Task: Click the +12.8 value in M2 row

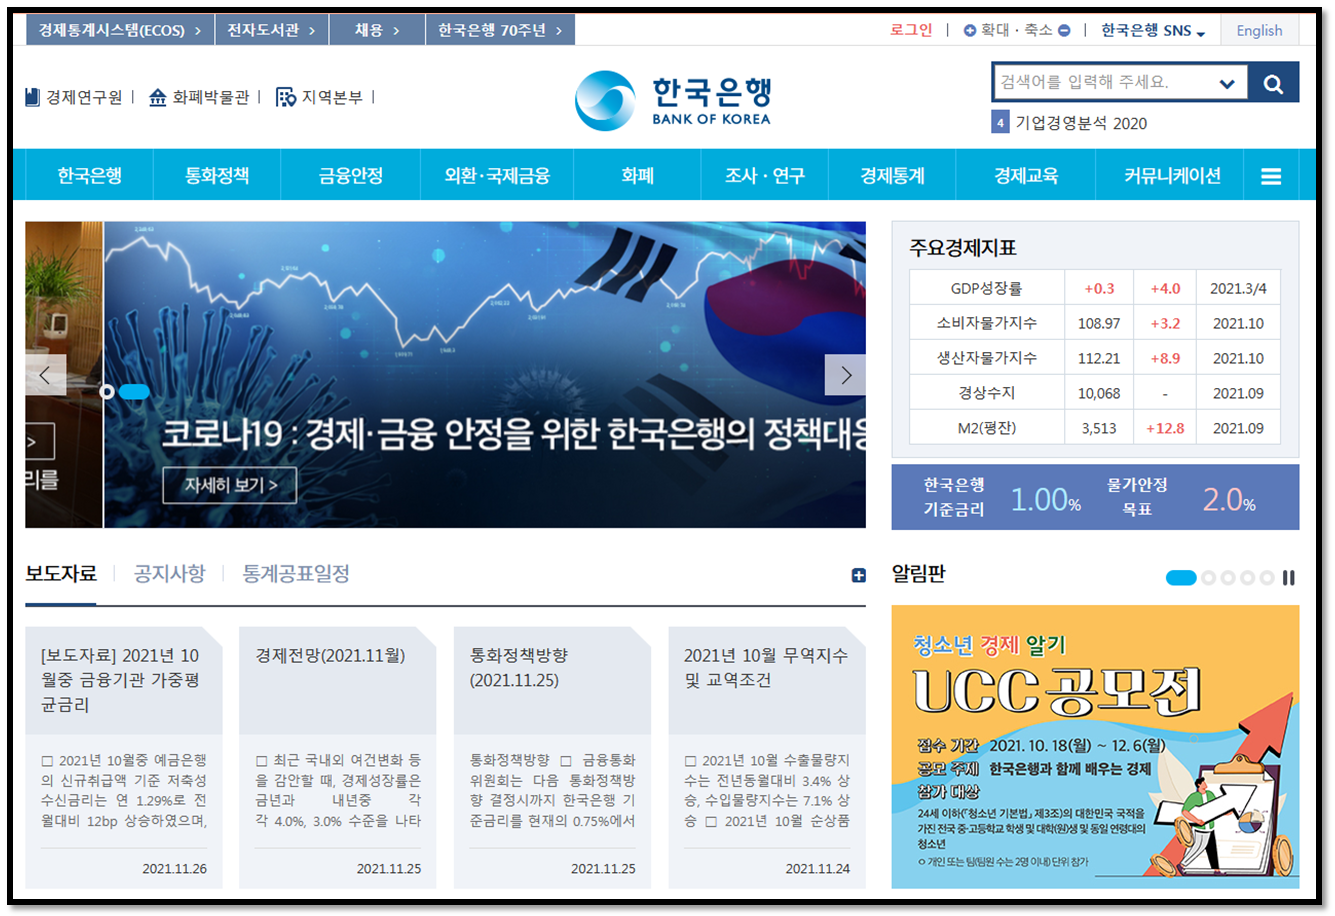Action: 1165,428
